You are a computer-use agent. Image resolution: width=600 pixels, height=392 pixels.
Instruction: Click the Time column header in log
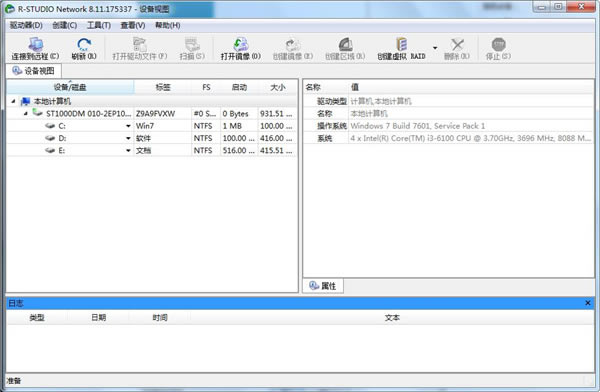tap(160, 318)
